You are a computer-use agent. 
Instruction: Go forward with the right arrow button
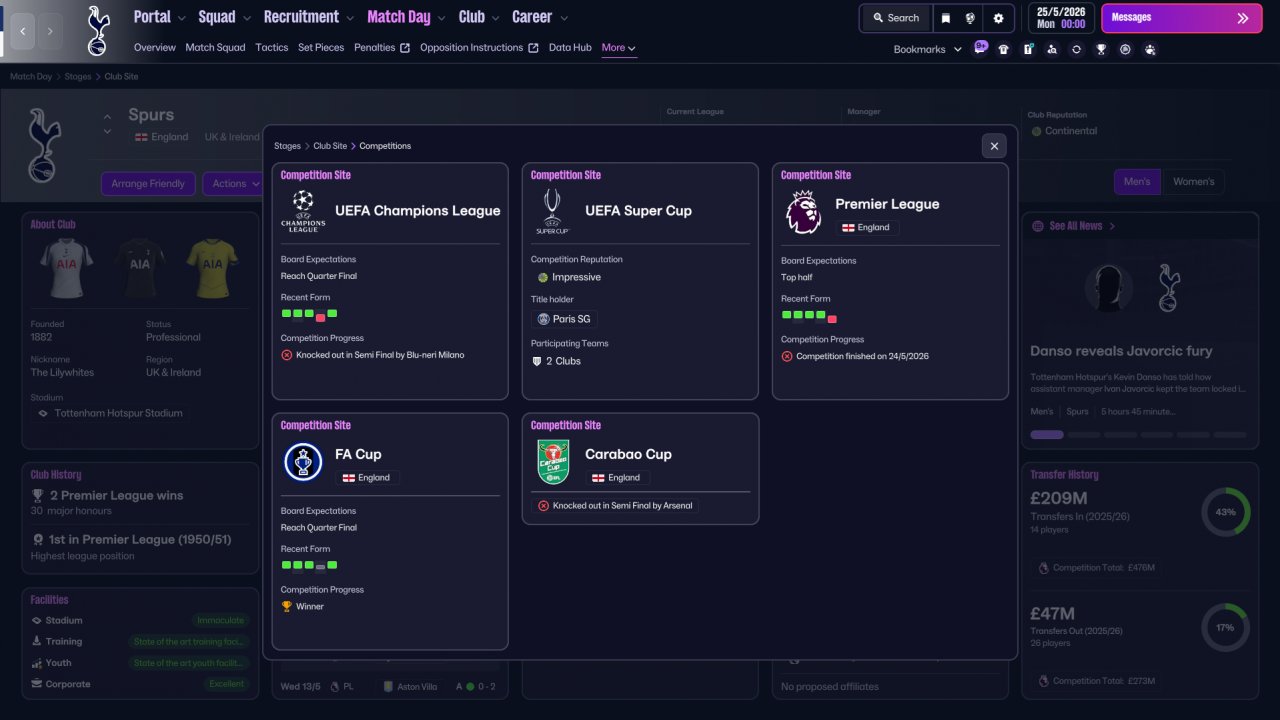[x=50, y=31]
